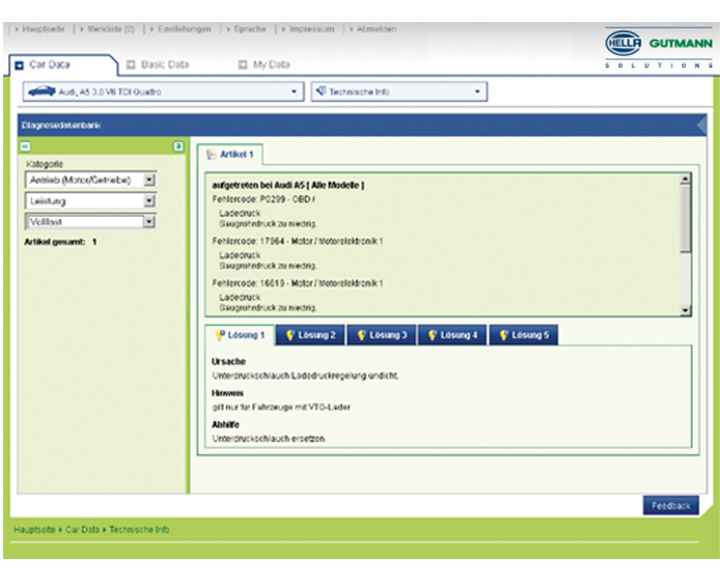
Task: Click right arrow icon on sidebar header
Action: [178, 146]
